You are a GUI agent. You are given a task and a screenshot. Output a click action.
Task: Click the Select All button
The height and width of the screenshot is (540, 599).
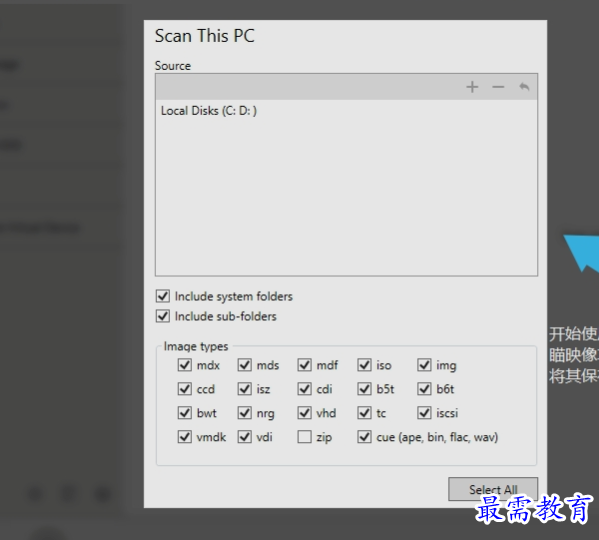click(x=493, y=489)
